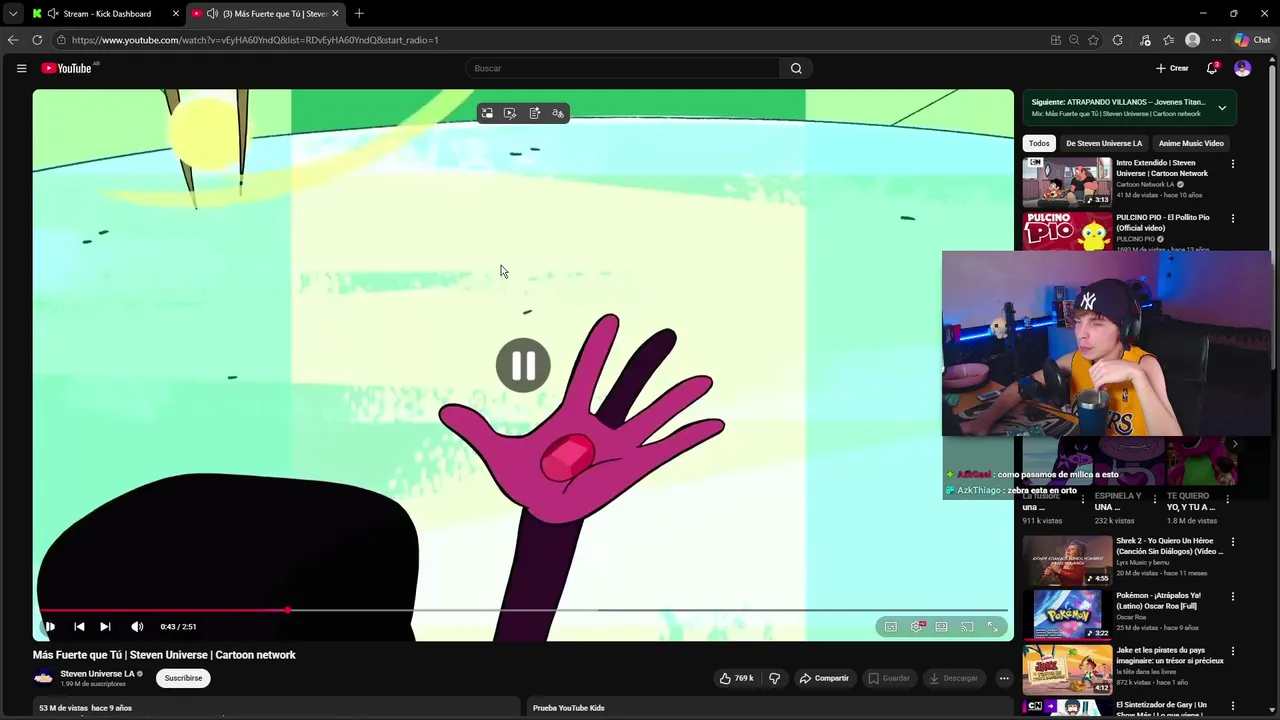
Task: Reload the page with the browser refresh icon
Action: pos(37,40)
